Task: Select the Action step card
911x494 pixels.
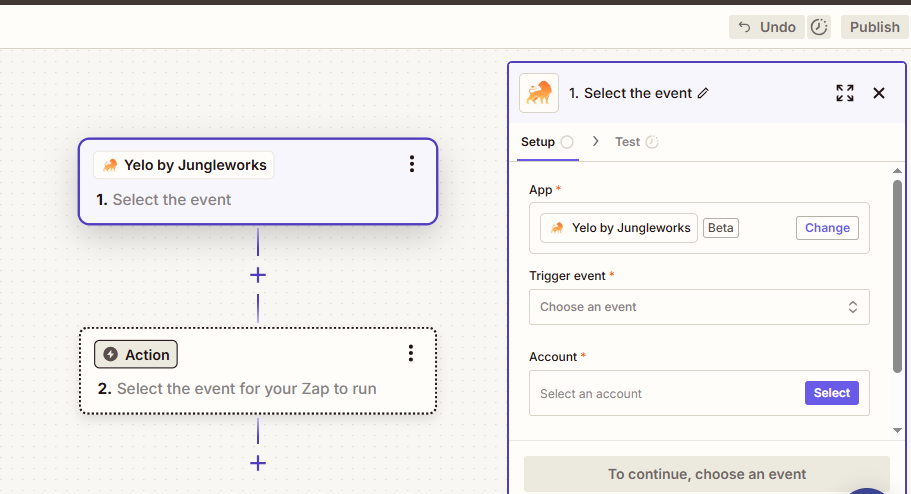Action: (258, 371)
